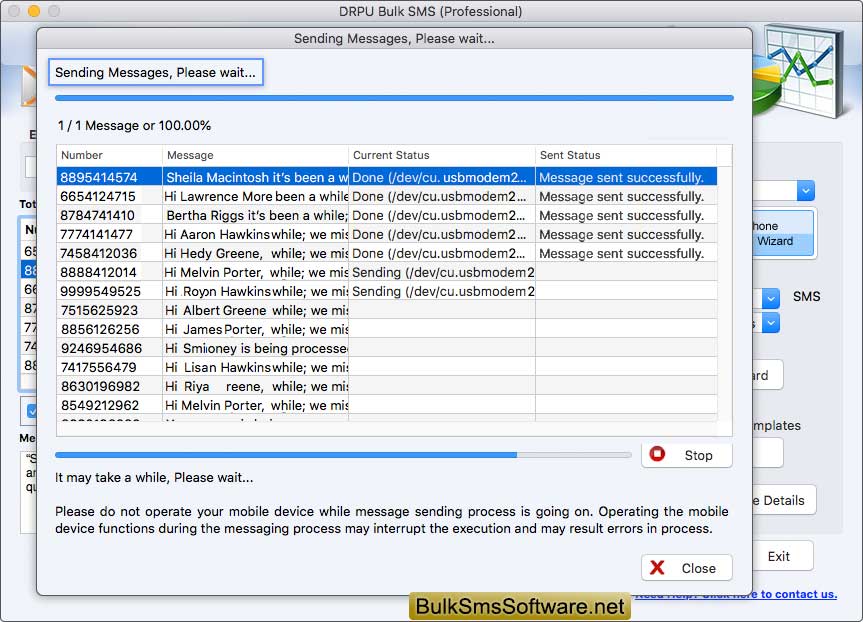Select the row with number 7515625923
Screen dimensions: 863x622
(x=386, y=310)
